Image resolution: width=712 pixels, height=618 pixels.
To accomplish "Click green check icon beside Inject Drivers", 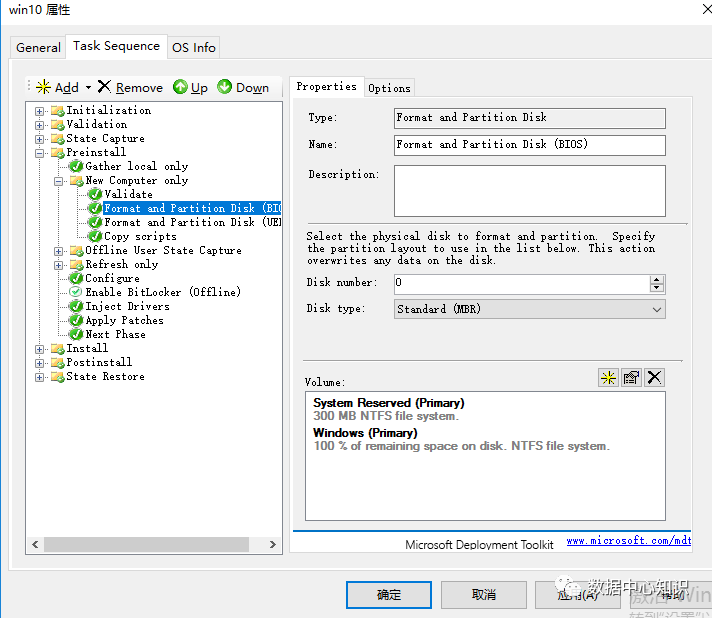I will point(76,307).
